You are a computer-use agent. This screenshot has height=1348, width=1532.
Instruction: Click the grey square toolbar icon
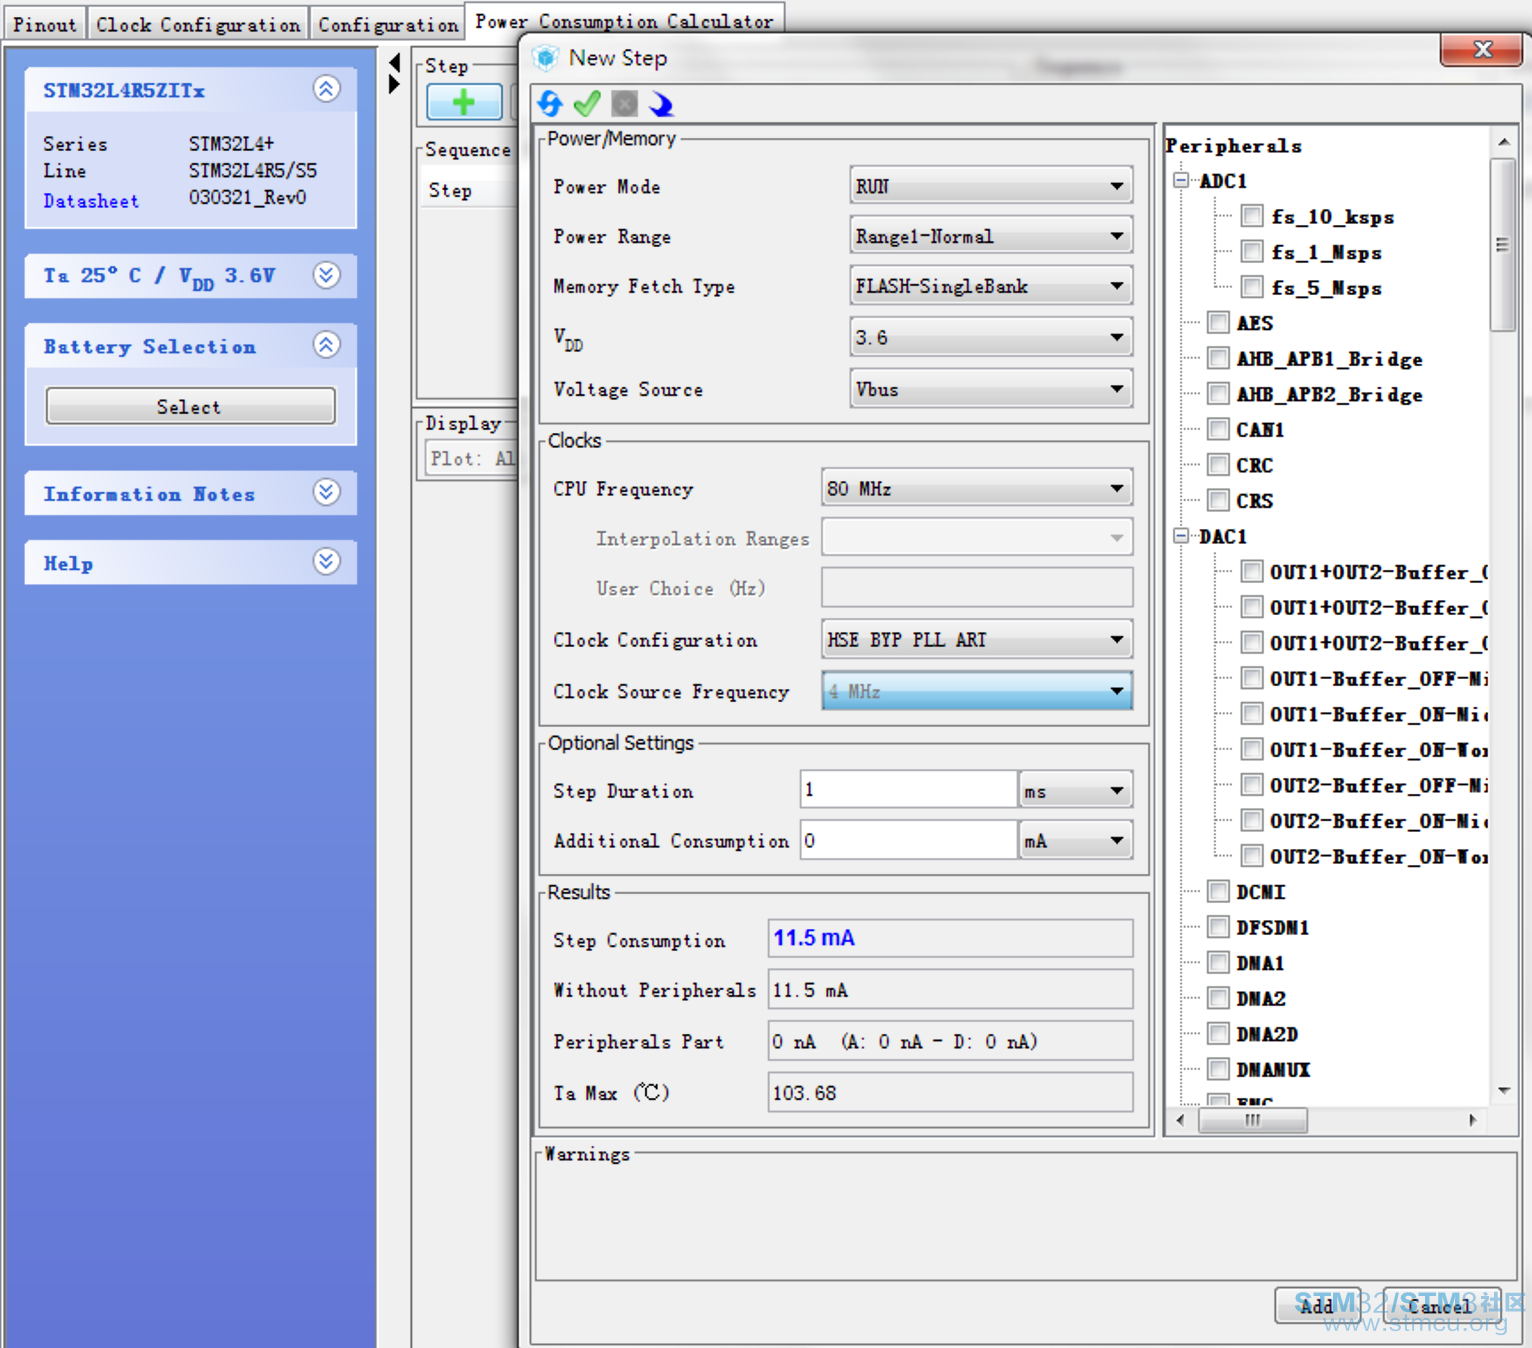624,104
